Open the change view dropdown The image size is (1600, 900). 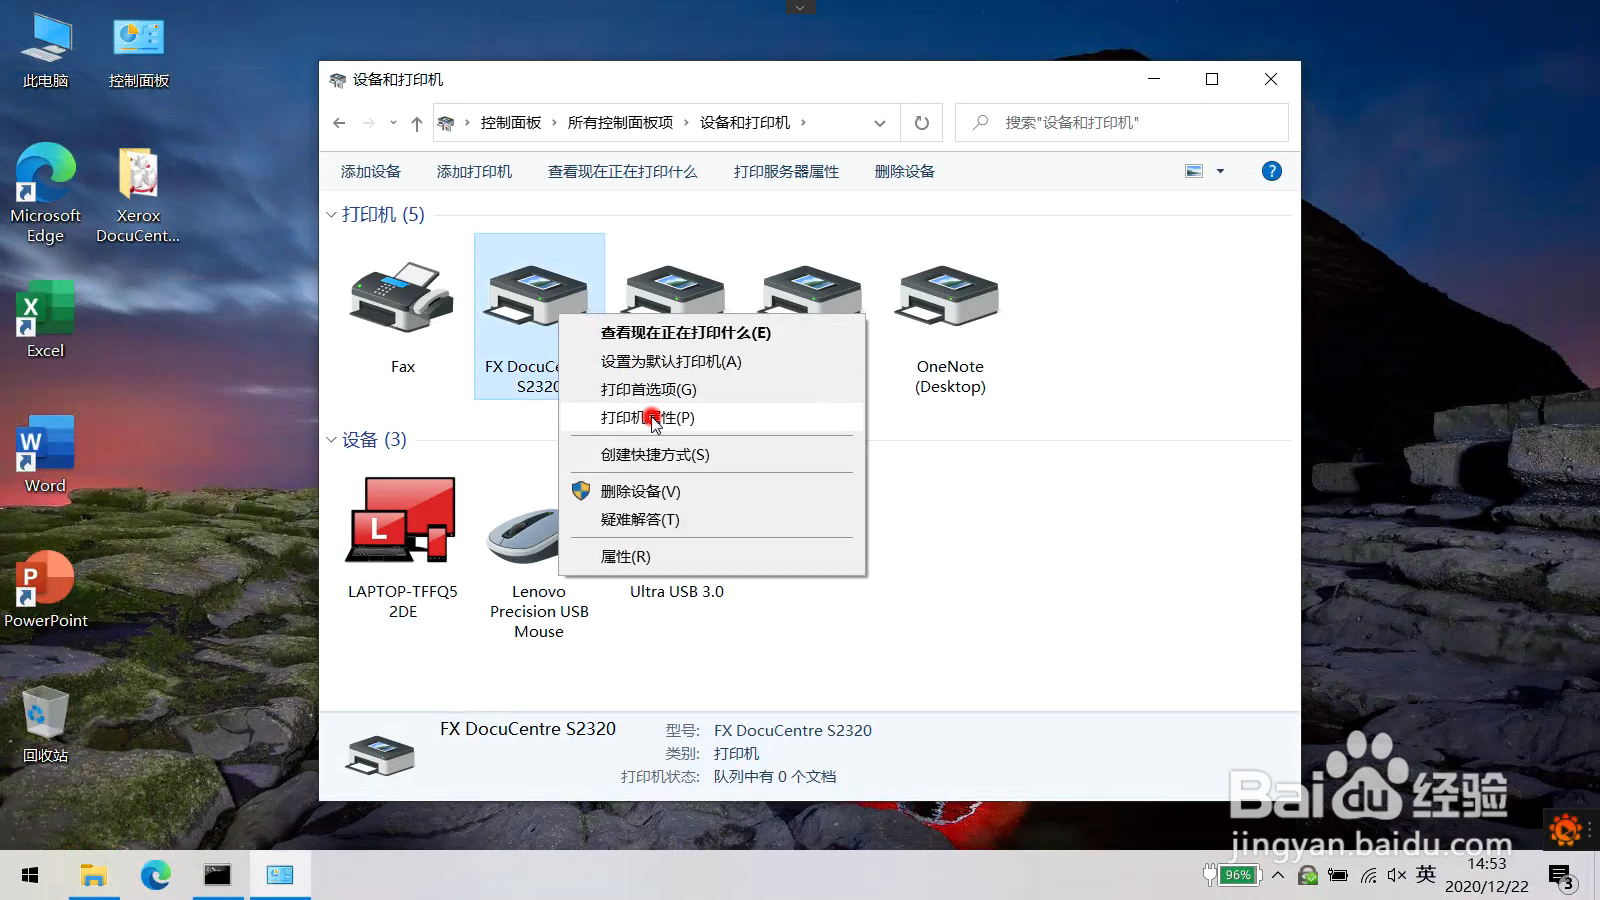(1222, 170)
